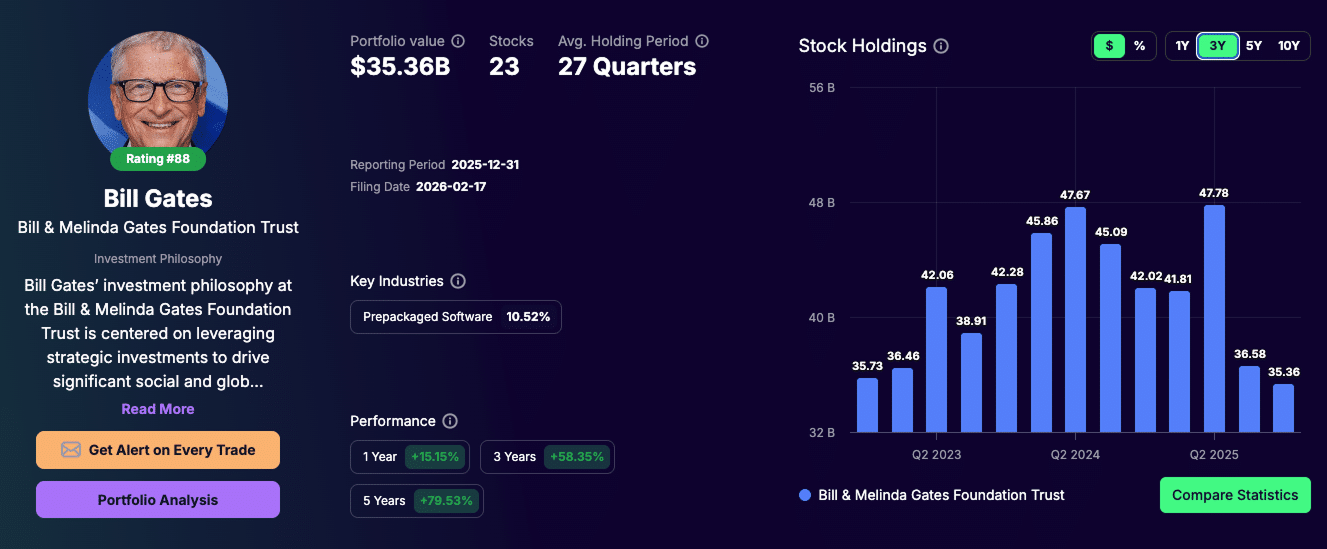Click the Avg. Holding Period info icon

pos(702,41)
